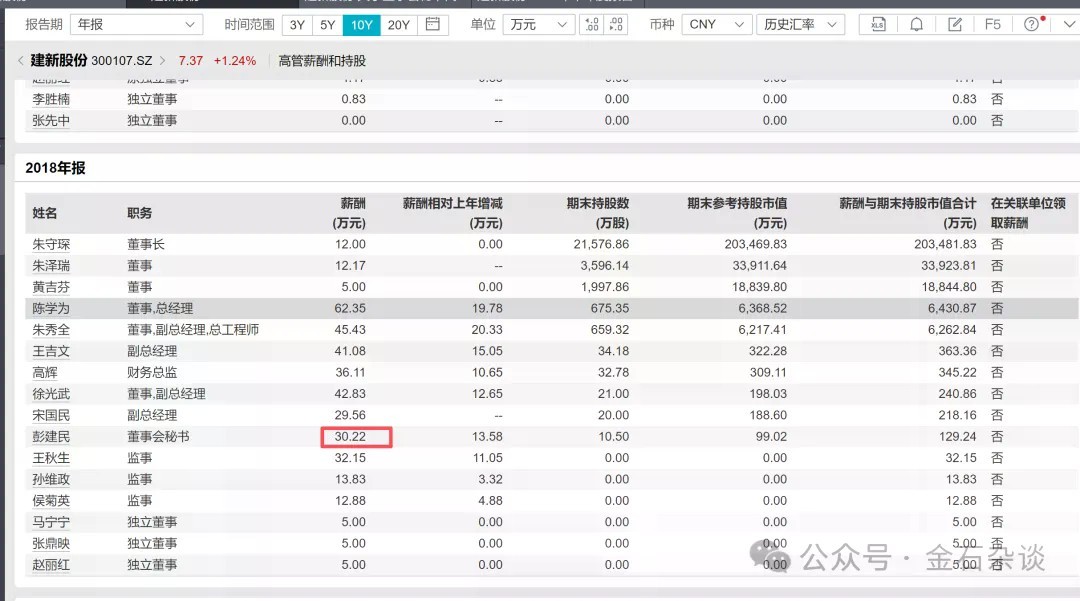Image resolution: width=1080 pixels, height=601 pixels.
Task: Open the custom date range calendar
Action: 433,25
